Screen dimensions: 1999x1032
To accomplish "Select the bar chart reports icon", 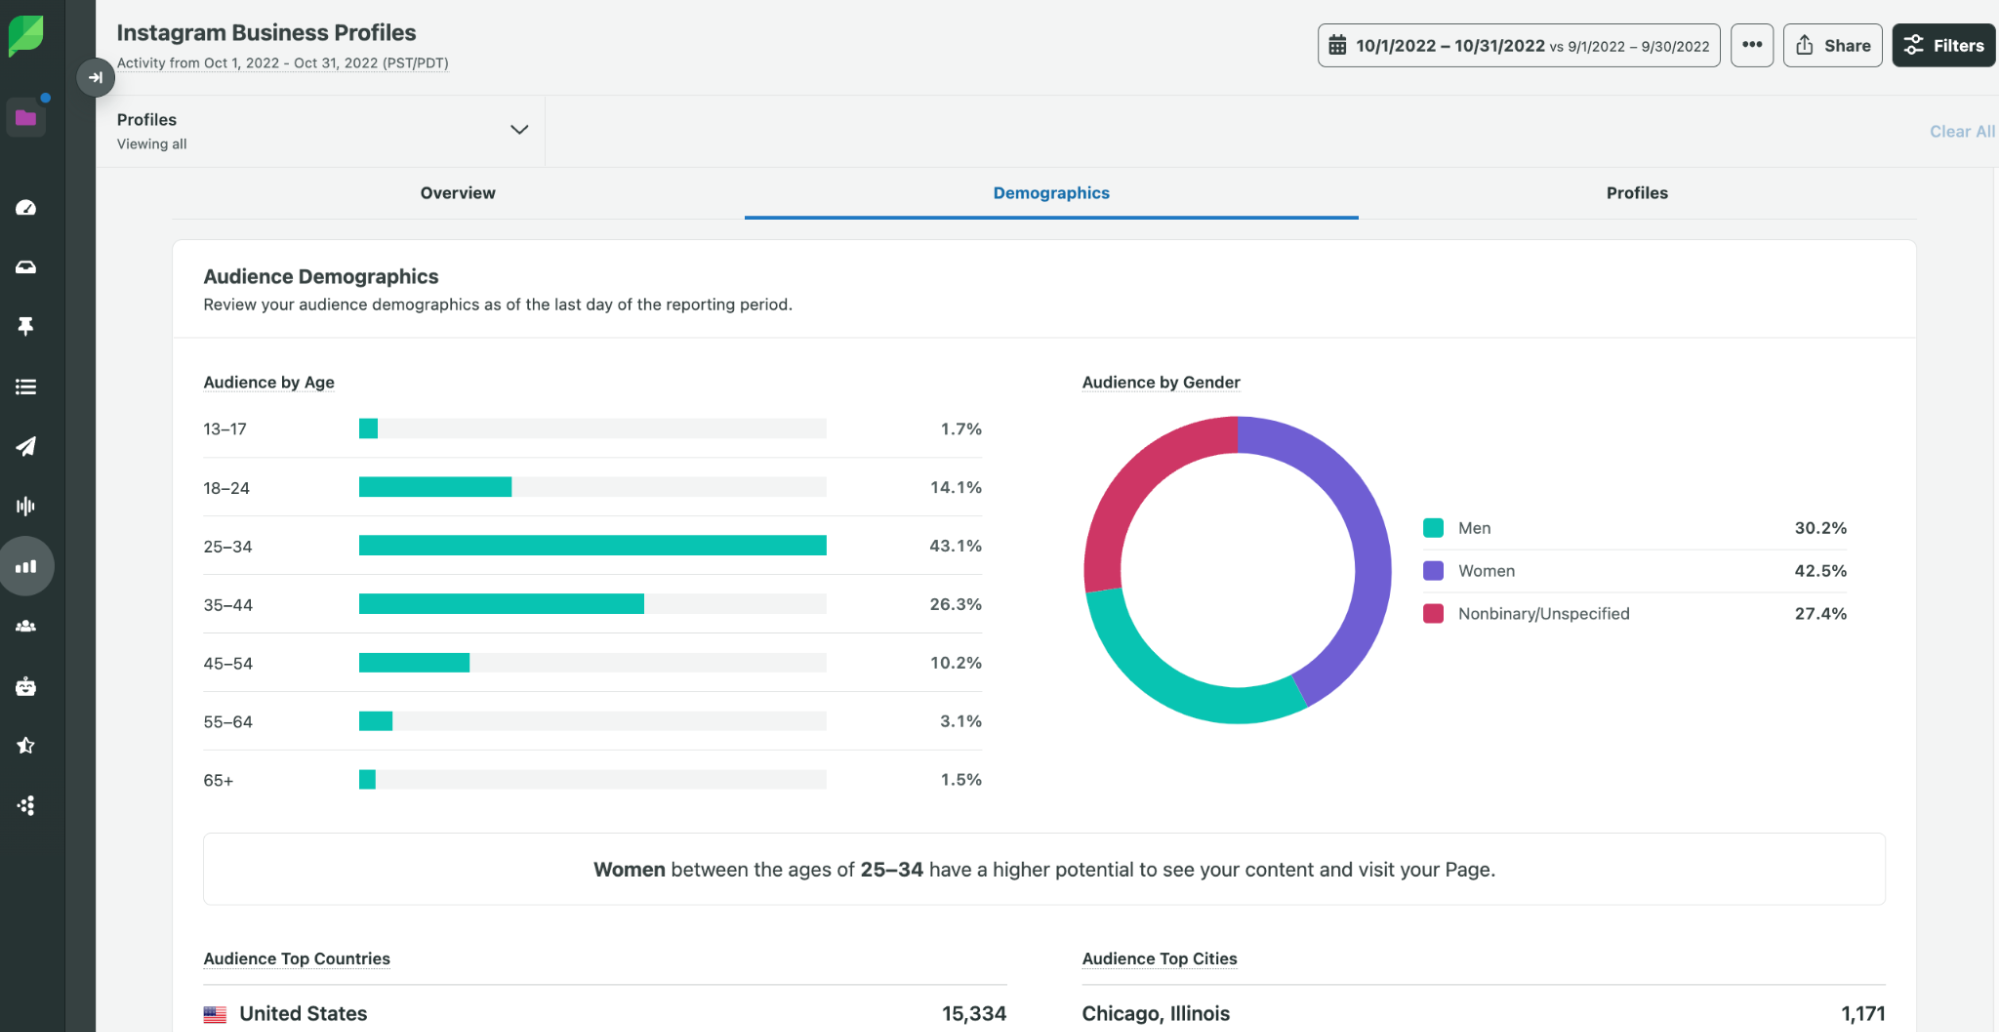I will point(26,566).
